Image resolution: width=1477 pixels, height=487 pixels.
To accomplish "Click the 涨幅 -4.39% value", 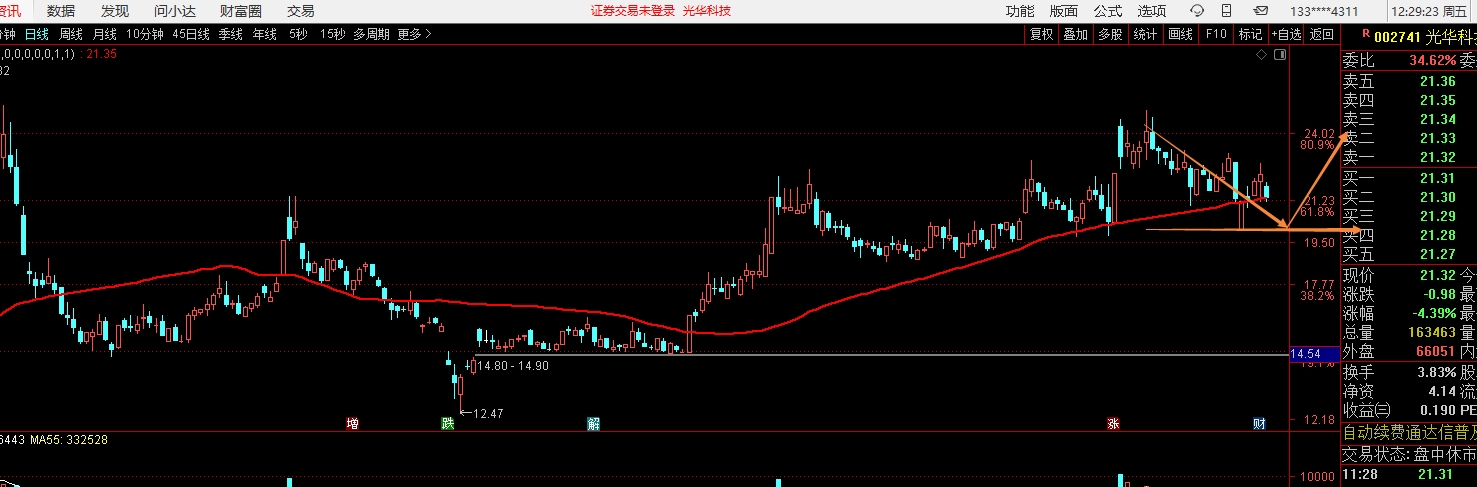I will [1433, 313].
